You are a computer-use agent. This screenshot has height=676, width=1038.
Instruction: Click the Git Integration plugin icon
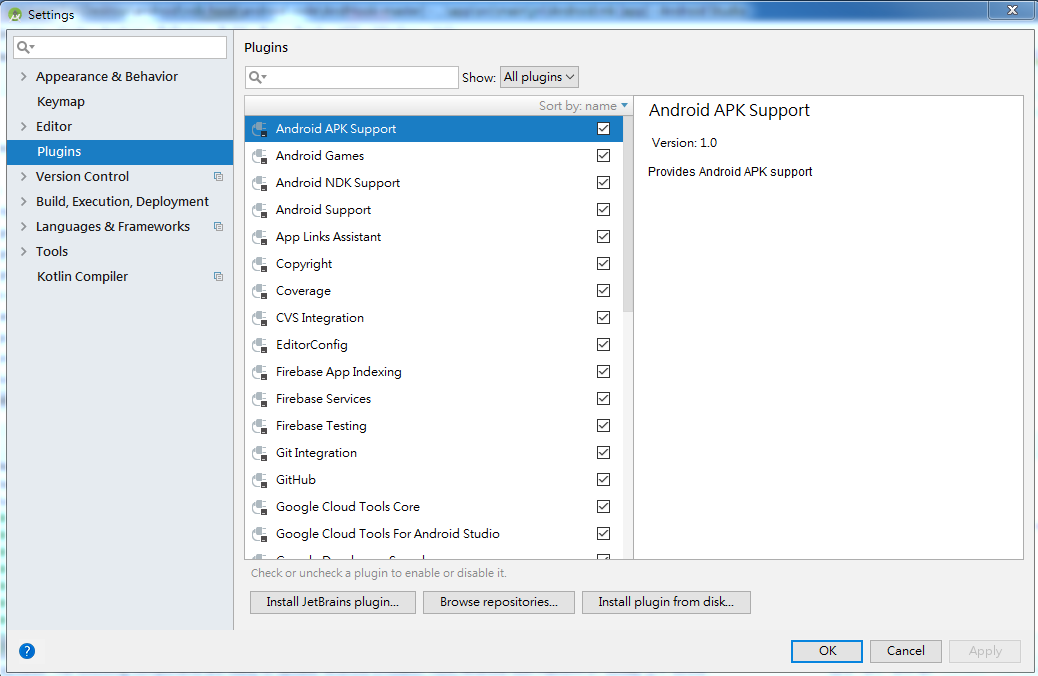[x=260, y=454]
